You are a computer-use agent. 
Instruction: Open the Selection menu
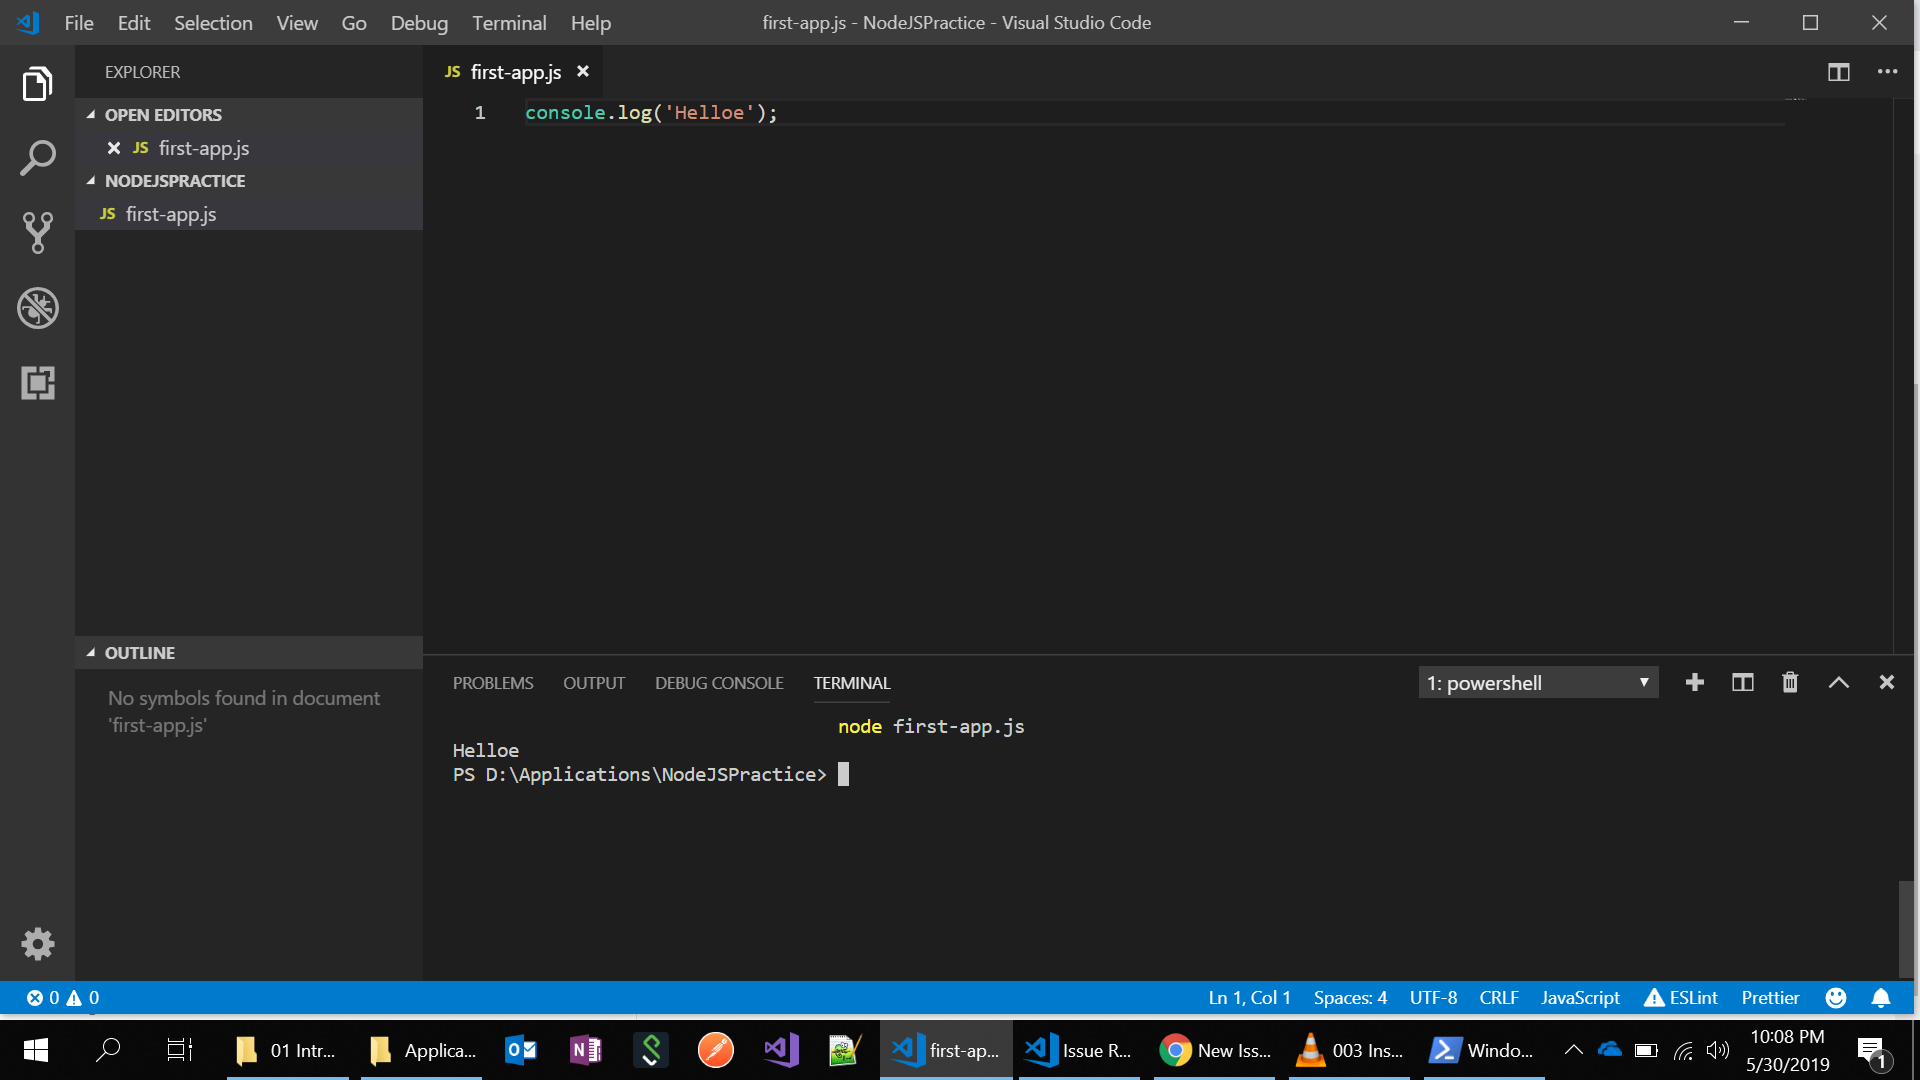213,22
